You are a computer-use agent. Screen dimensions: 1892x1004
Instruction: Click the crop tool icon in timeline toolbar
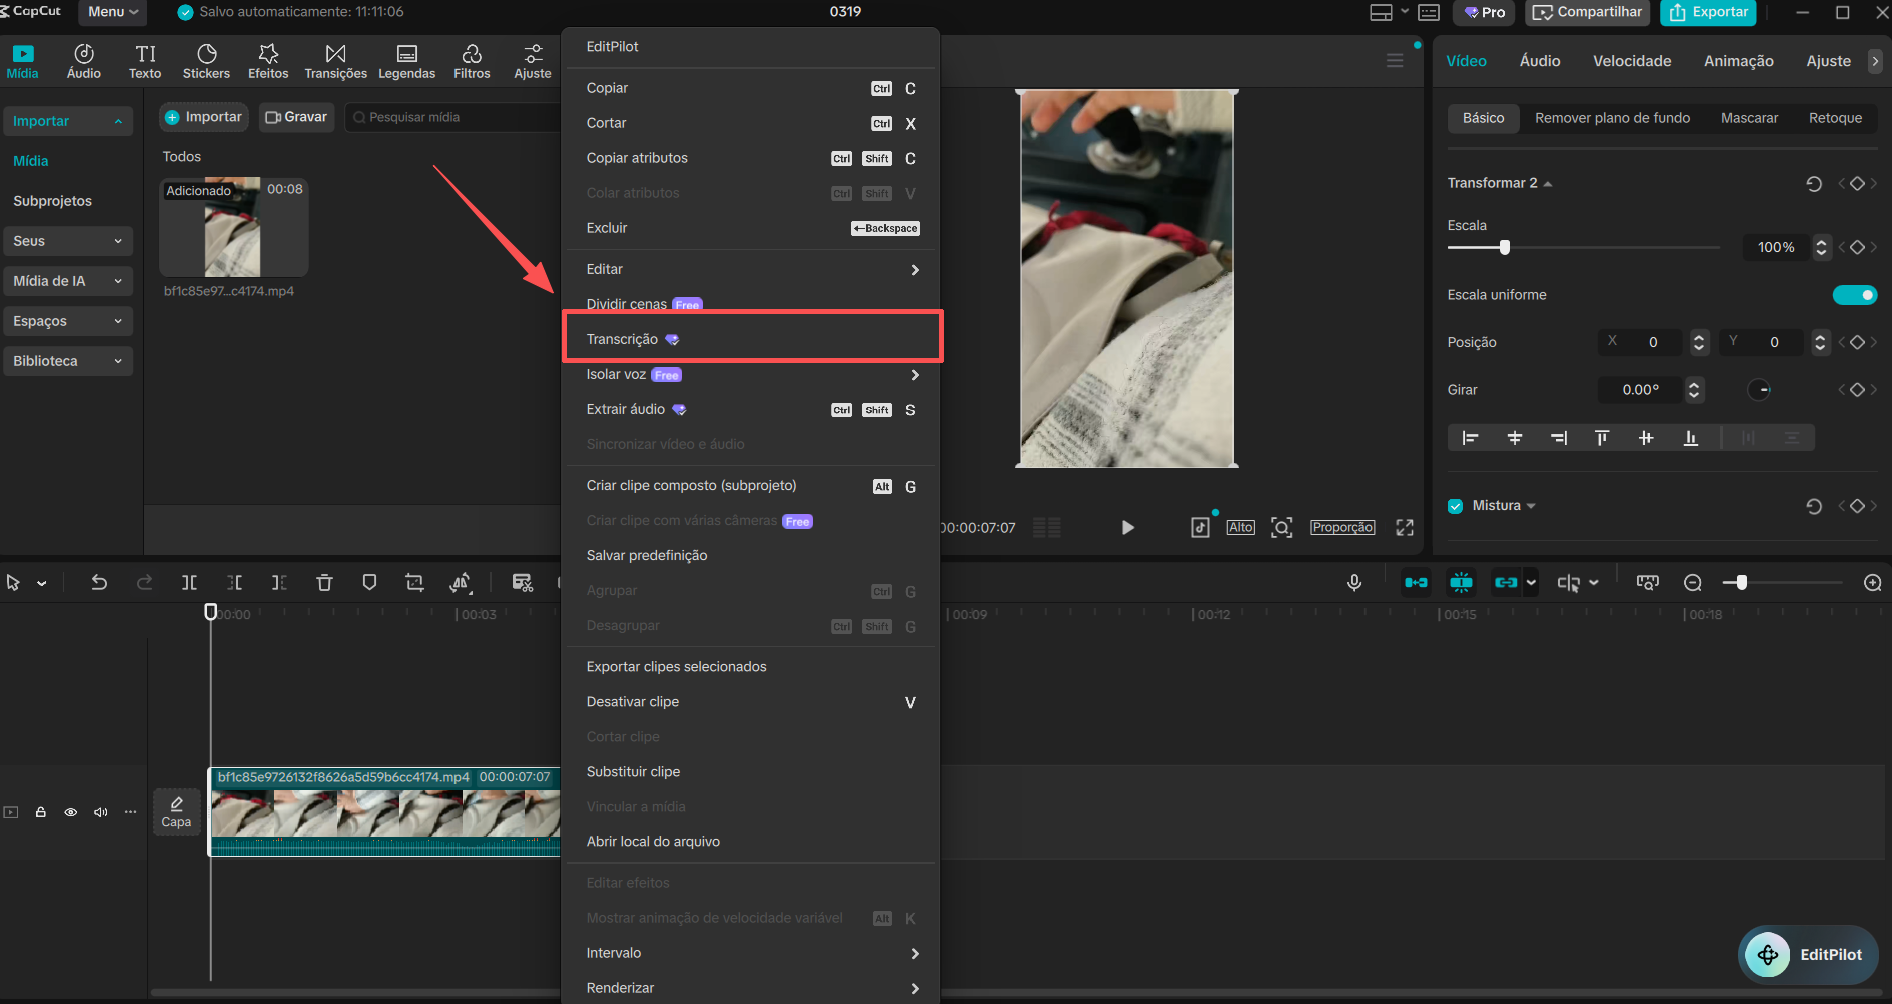coord(414,582)
